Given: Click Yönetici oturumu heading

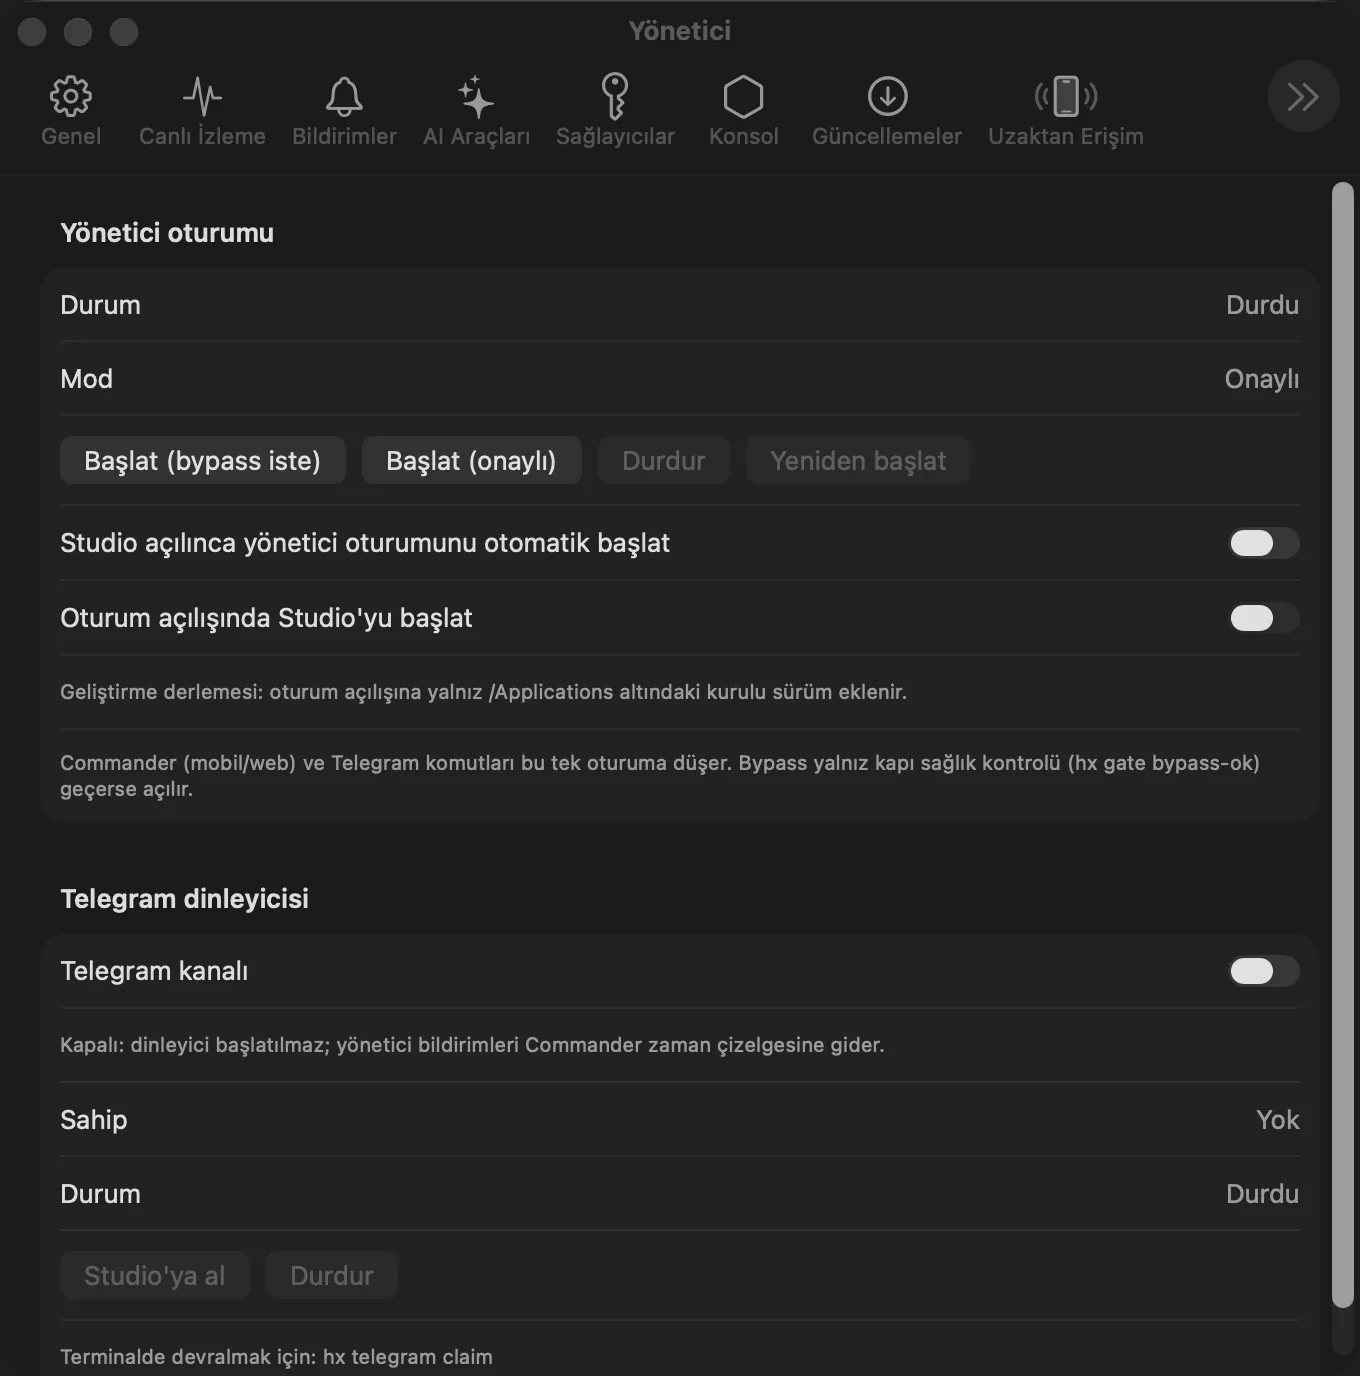Looking at the screenshot, I should [x=167, y=233].
